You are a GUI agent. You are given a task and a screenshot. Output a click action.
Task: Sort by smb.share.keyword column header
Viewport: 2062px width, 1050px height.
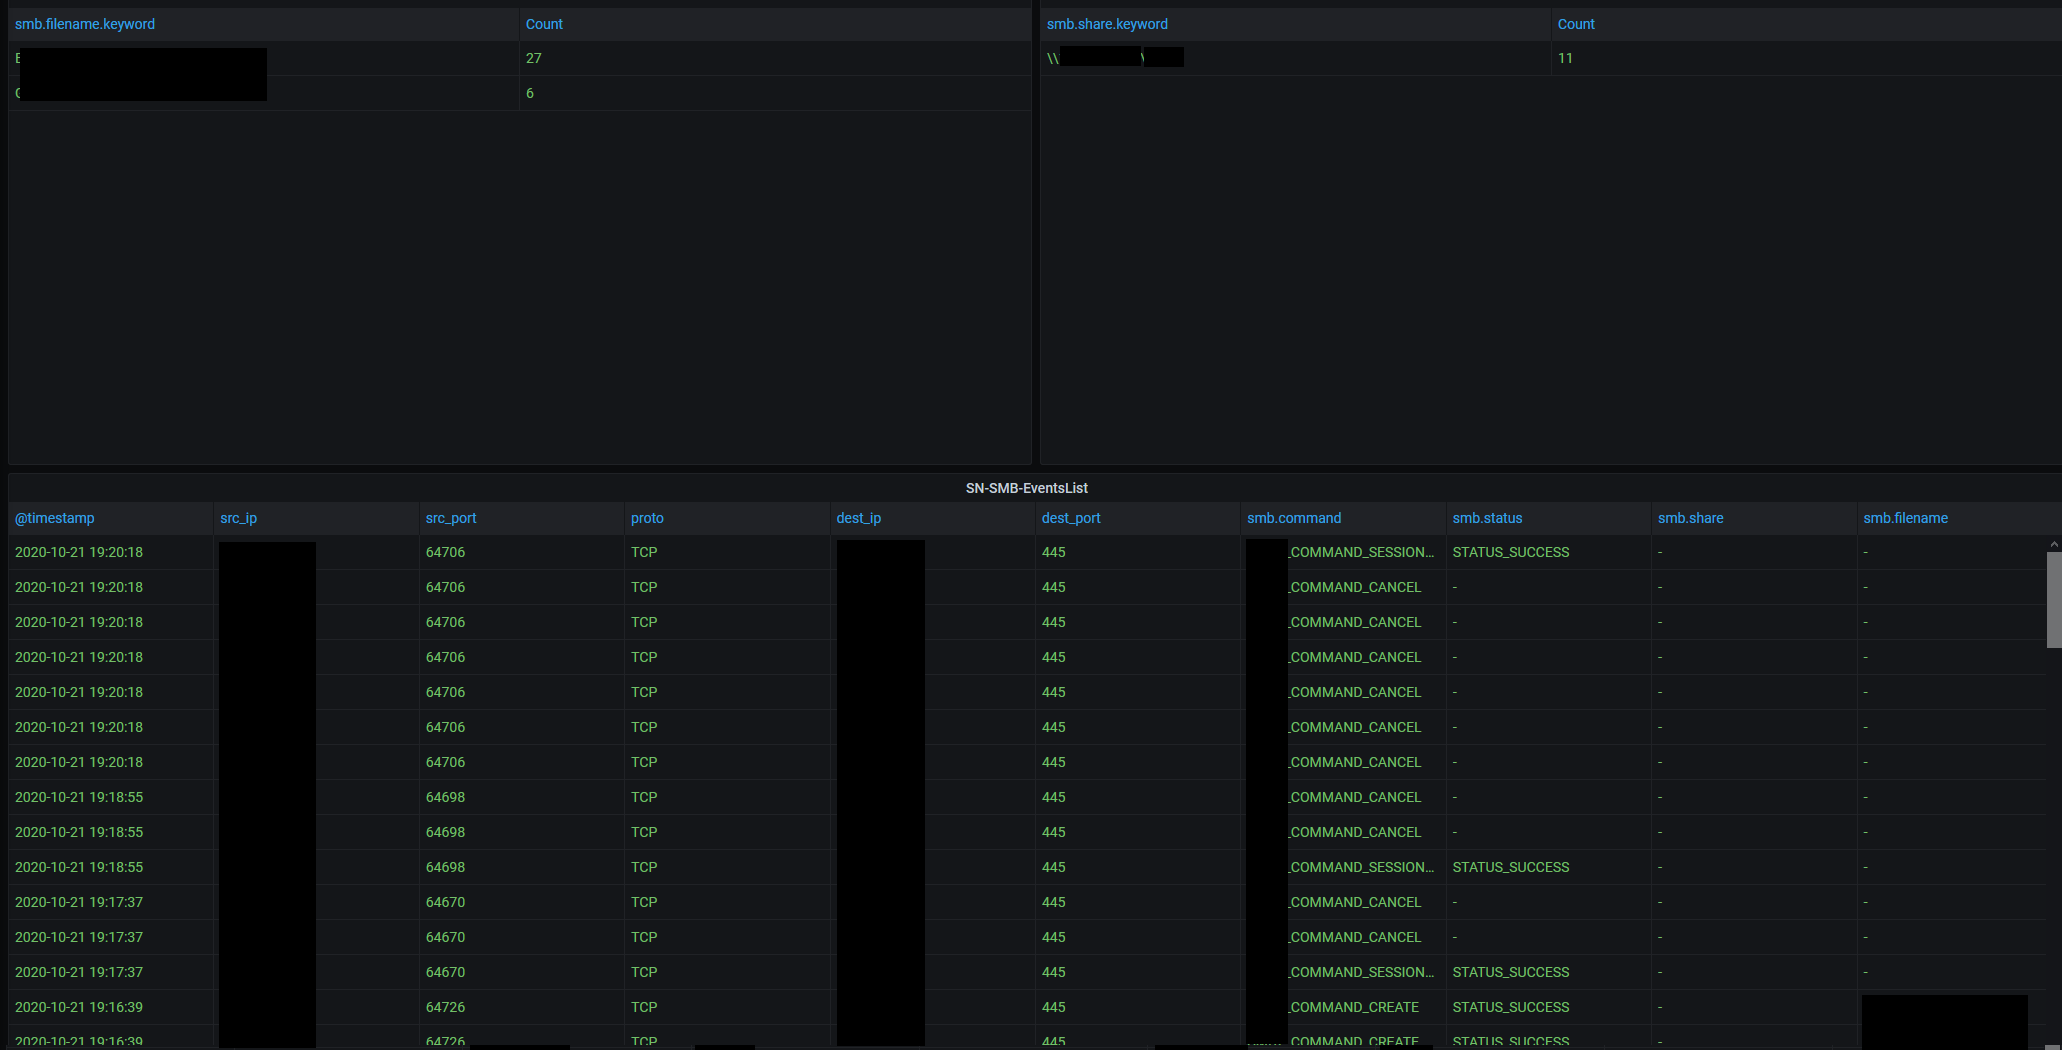click(1107, 24)
